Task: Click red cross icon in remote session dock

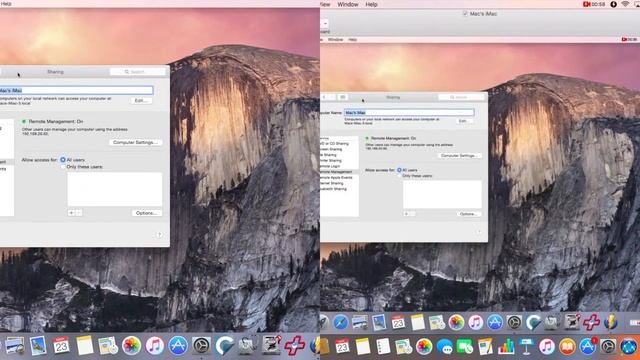Action: point(591,322)
